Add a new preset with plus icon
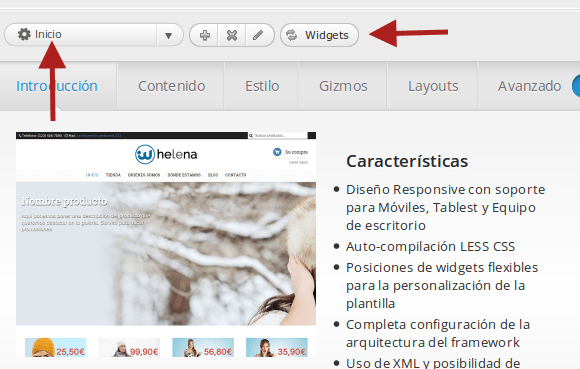 click(205, 35)
